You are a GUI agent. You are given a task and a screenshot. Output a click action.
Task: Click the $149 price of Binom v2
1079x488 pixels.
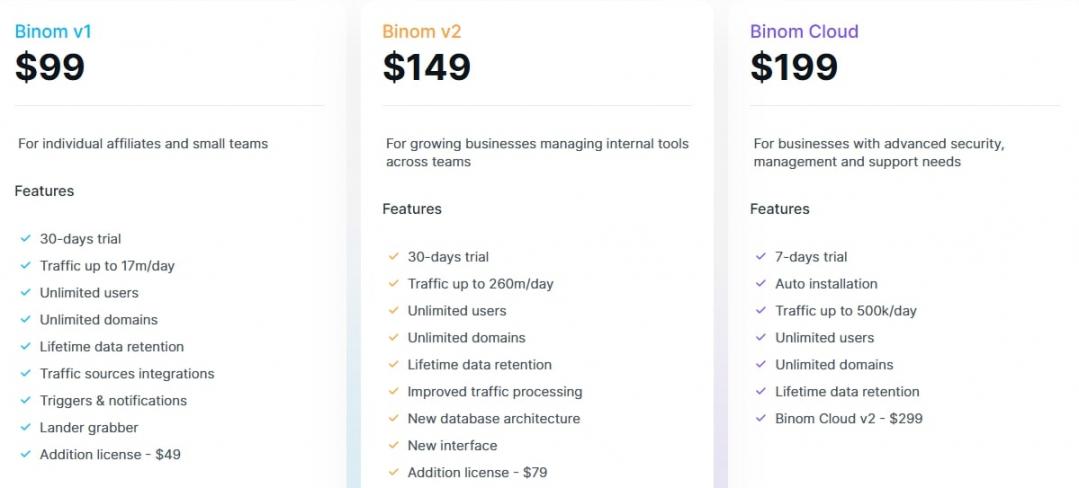[x=426, y=67]
